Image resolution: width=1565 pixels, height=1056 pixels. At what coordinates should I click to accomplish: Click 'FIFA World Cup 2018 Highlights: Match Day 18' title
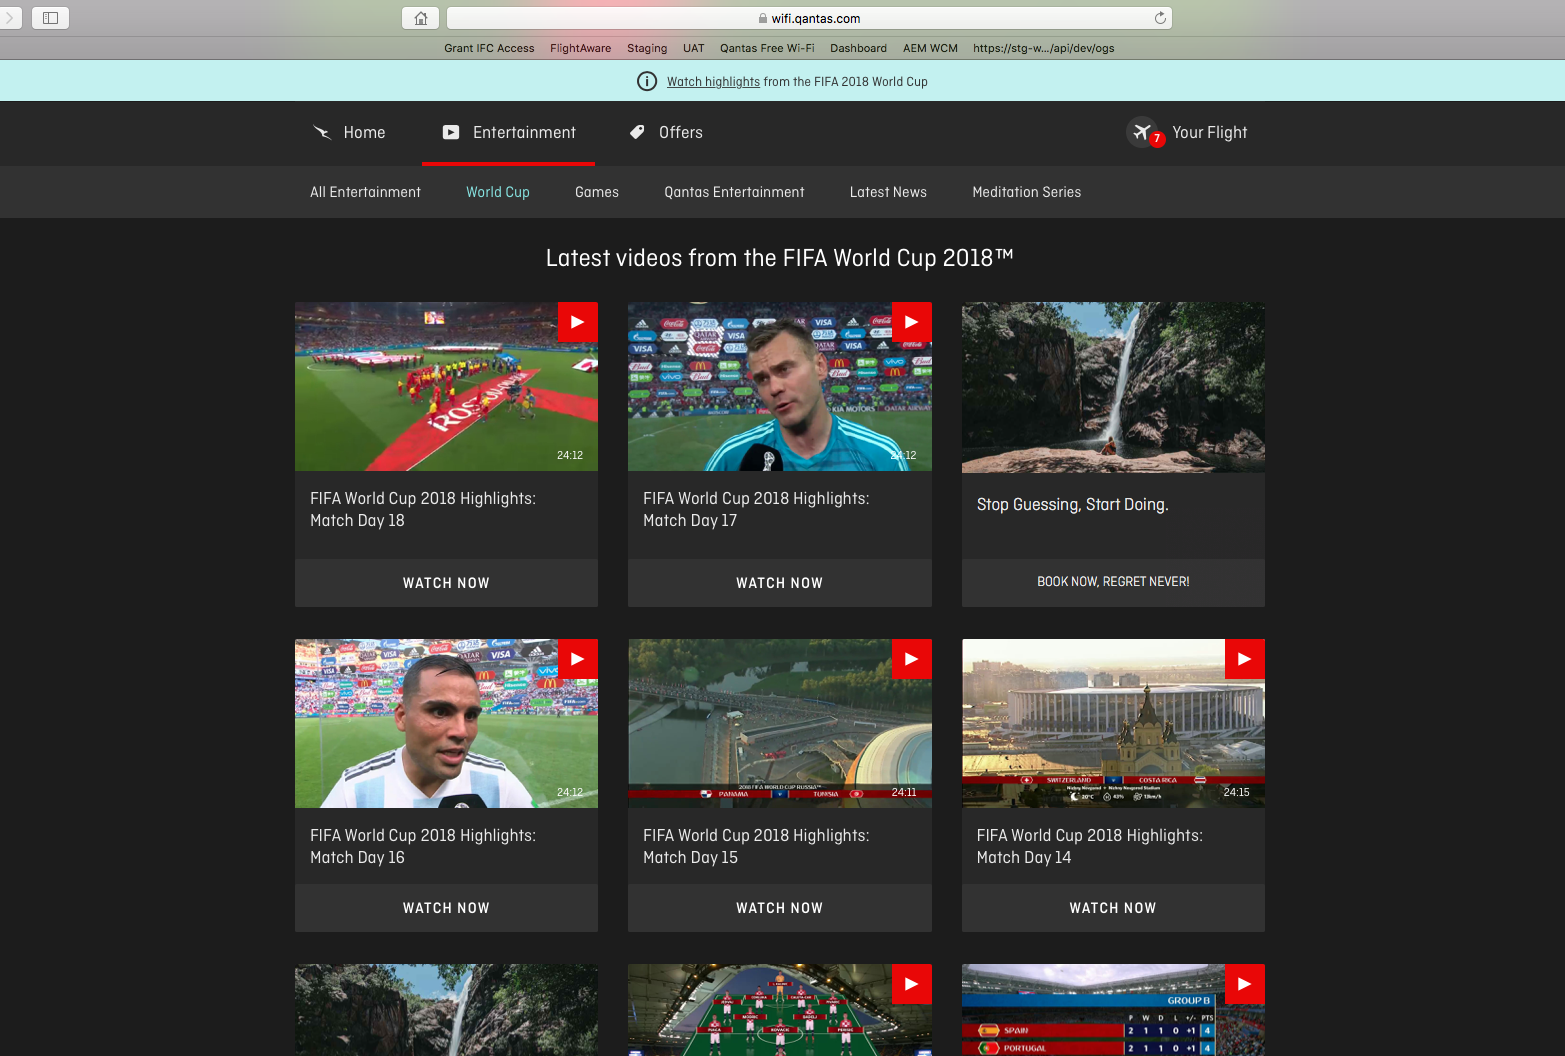click(423, 509)
